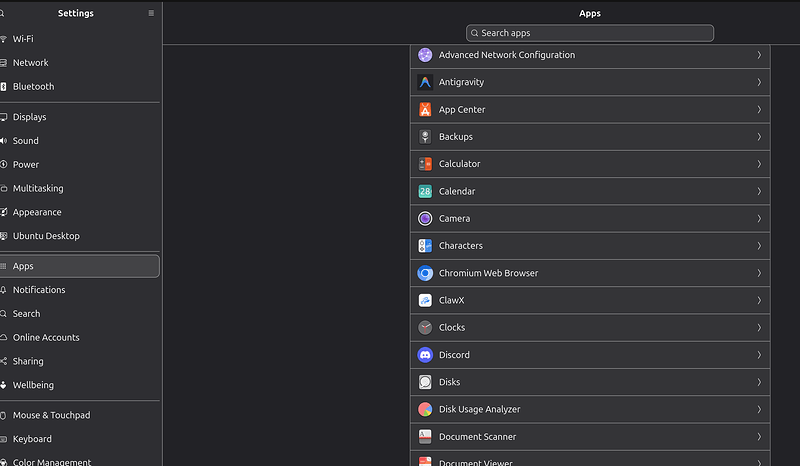Expand the Antigravity row chevron
Viewport: 800px width, 466px height.
(759, 82)
